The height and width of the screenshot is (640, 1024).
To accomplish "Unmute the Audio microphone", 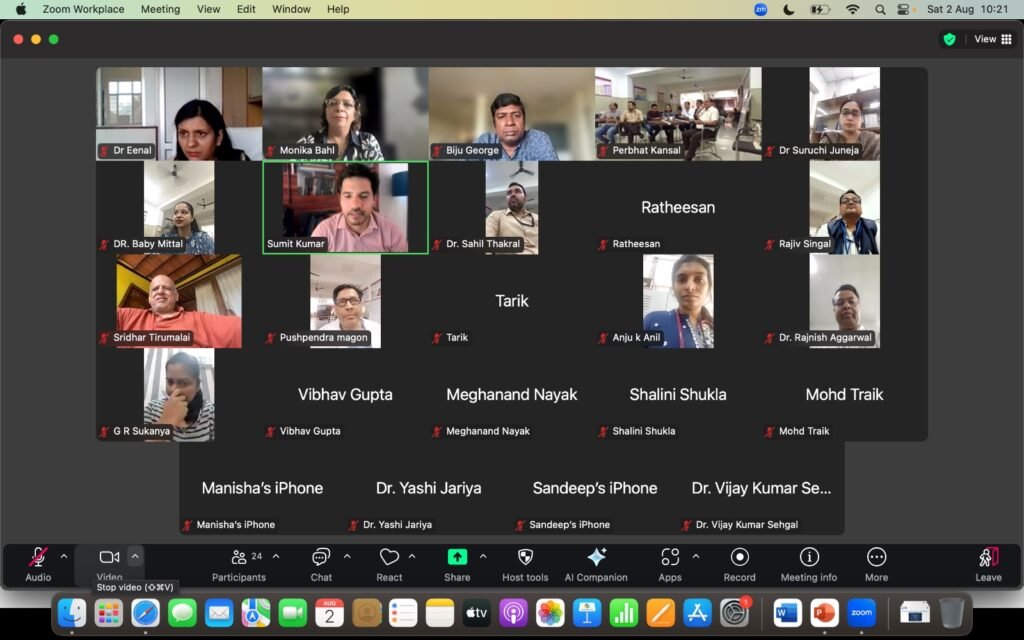I will [38, 565].
